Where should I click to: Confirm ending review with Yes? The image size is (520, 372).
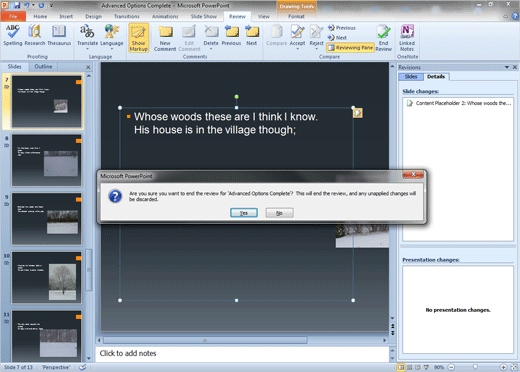click(x=244, y=213)
